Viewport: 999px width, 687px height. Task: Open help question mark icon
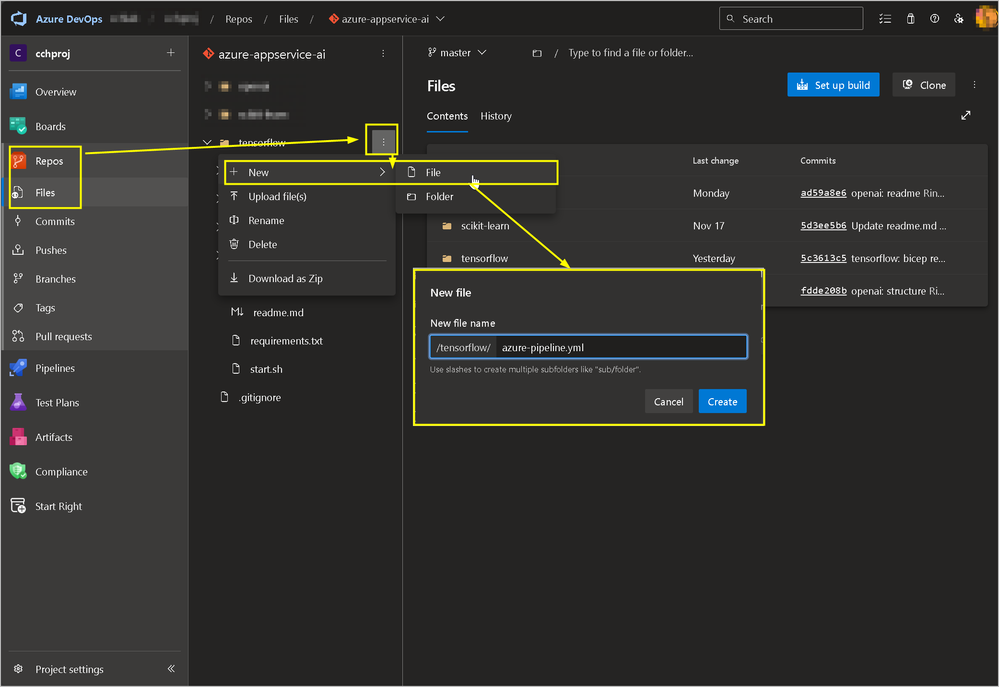point(935,18)
